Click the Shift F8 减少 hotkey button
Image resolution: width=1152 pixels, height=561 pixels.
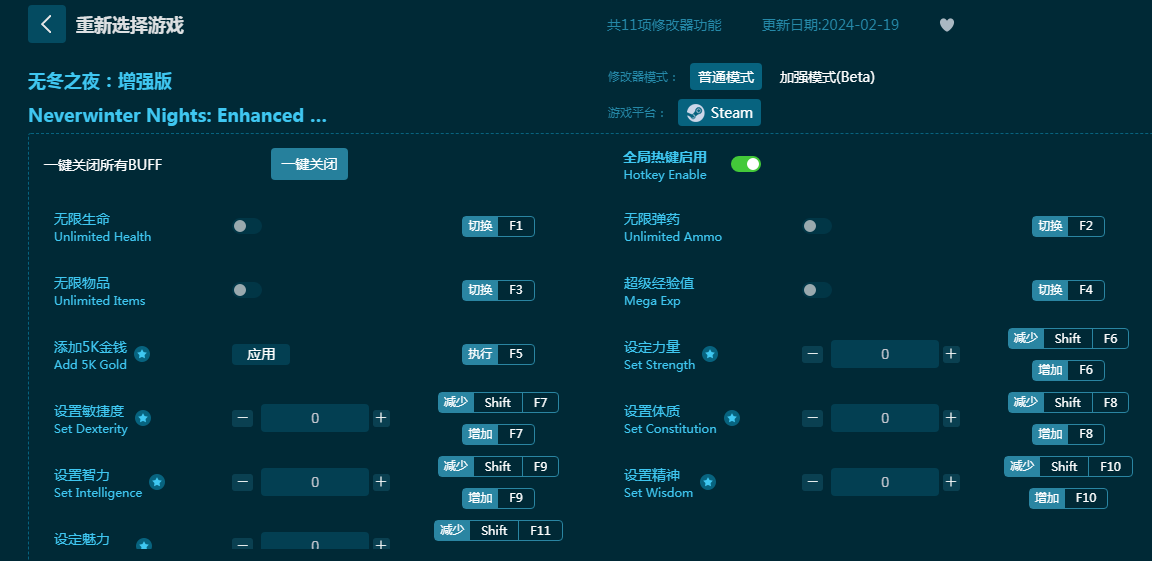tap(1068, 402)
